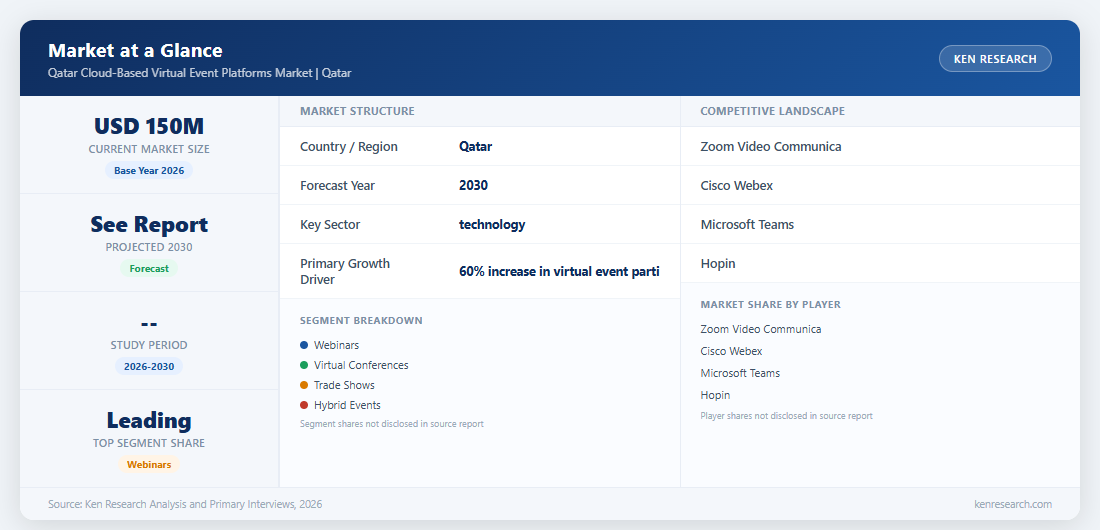The width and height of the screenshot is (1100, 530).
Task: Click the Hybrid Events segment label
Action: [x=347, y=405]
